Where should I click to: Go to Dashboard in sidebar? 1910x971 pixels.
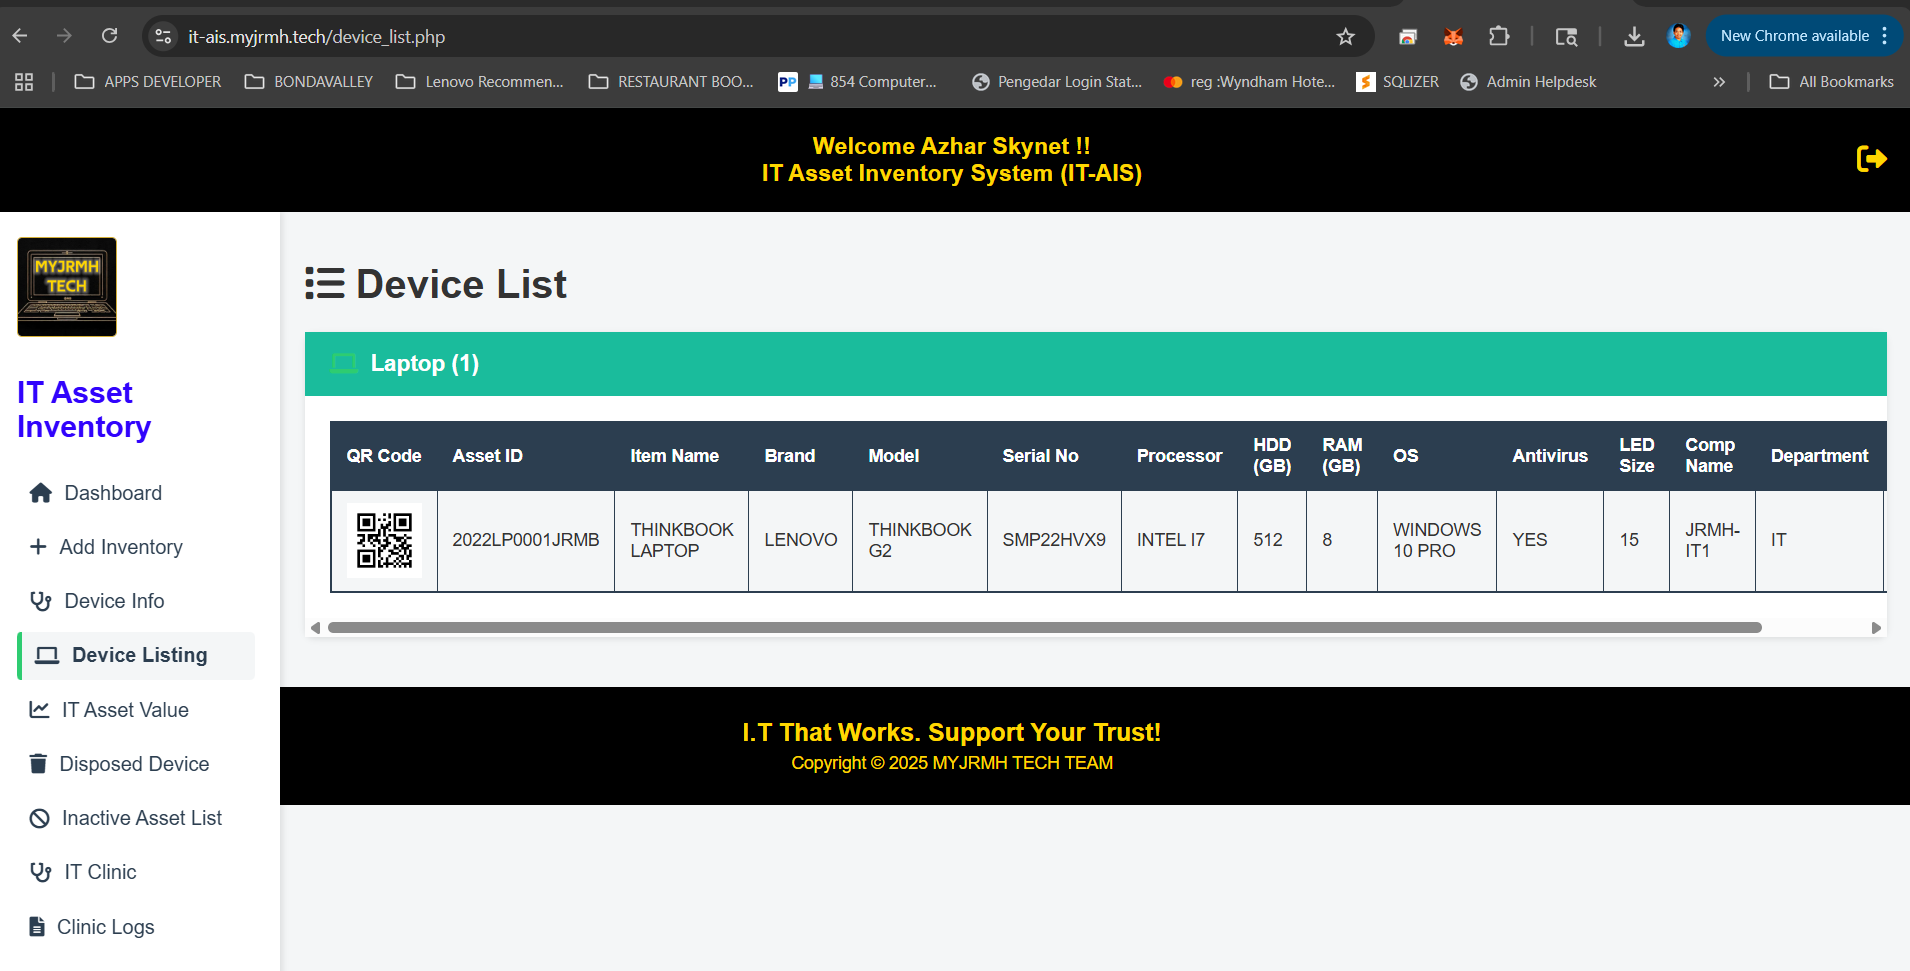click(112, 493)
